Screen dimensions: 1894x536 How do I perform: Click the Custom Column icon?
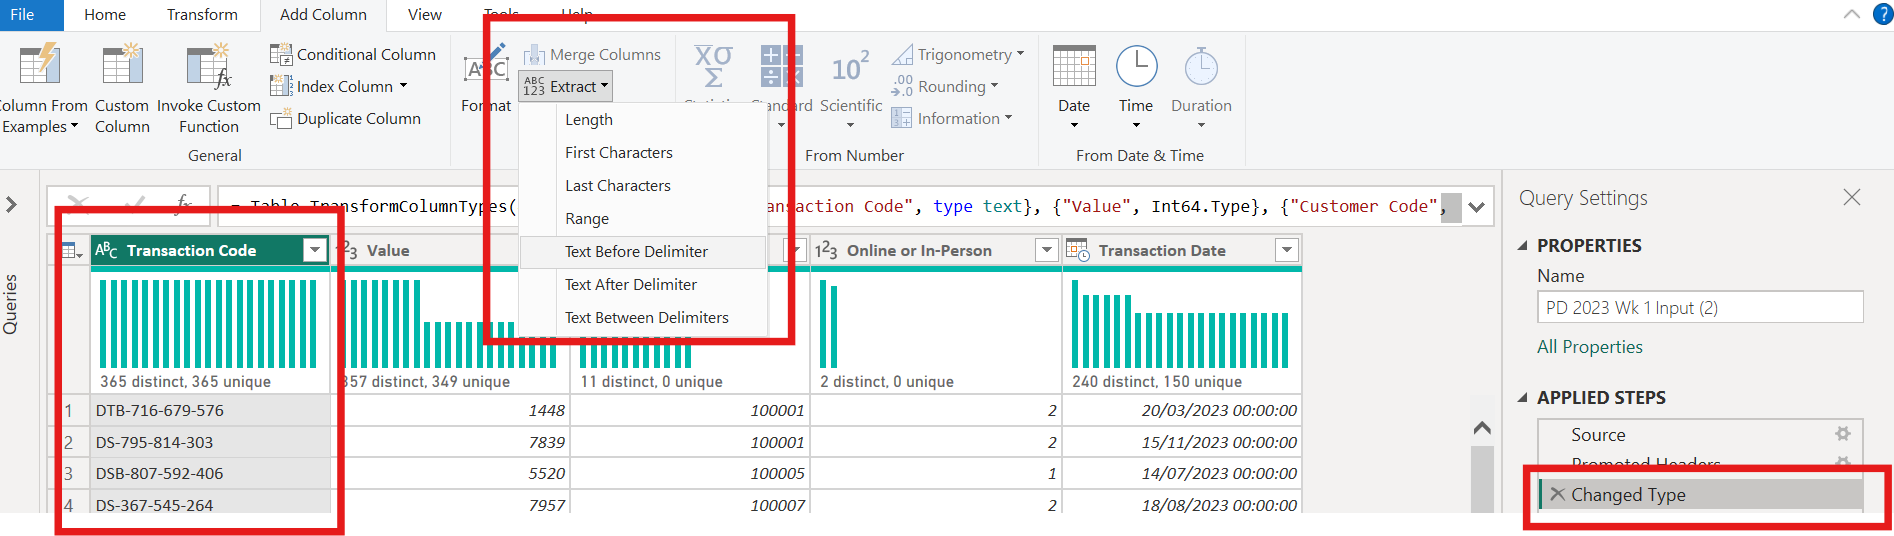click(122, 64)
